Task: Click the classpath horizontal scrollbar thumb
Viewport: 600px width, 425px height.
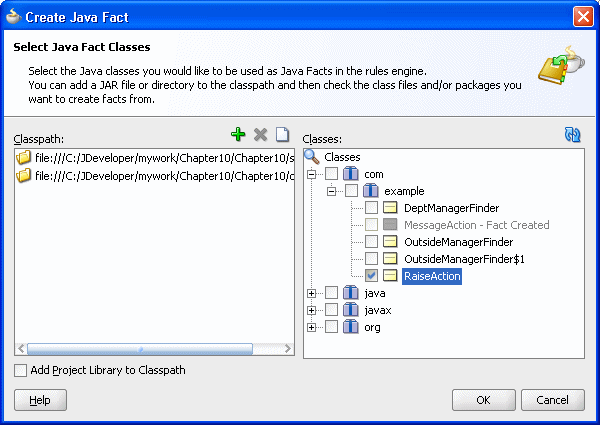Action: [x=140, y=348]
